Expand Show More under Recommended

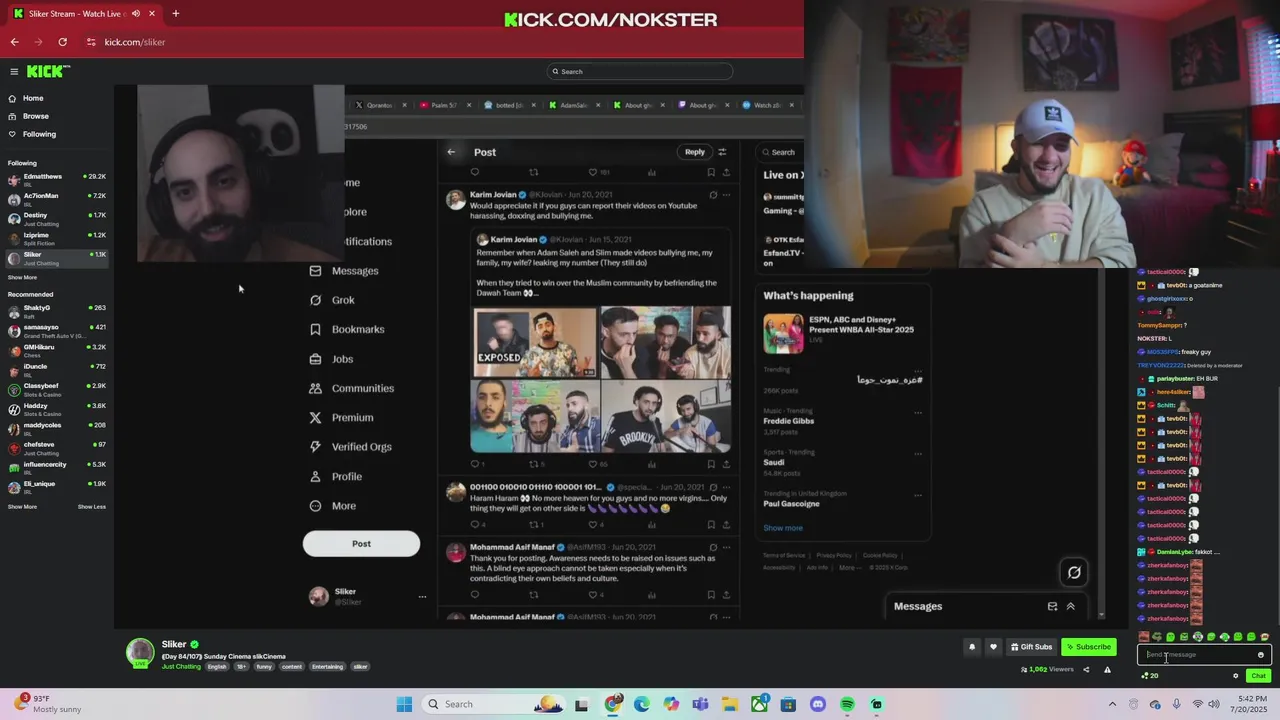pyautogui.click(x=22, y=507)
